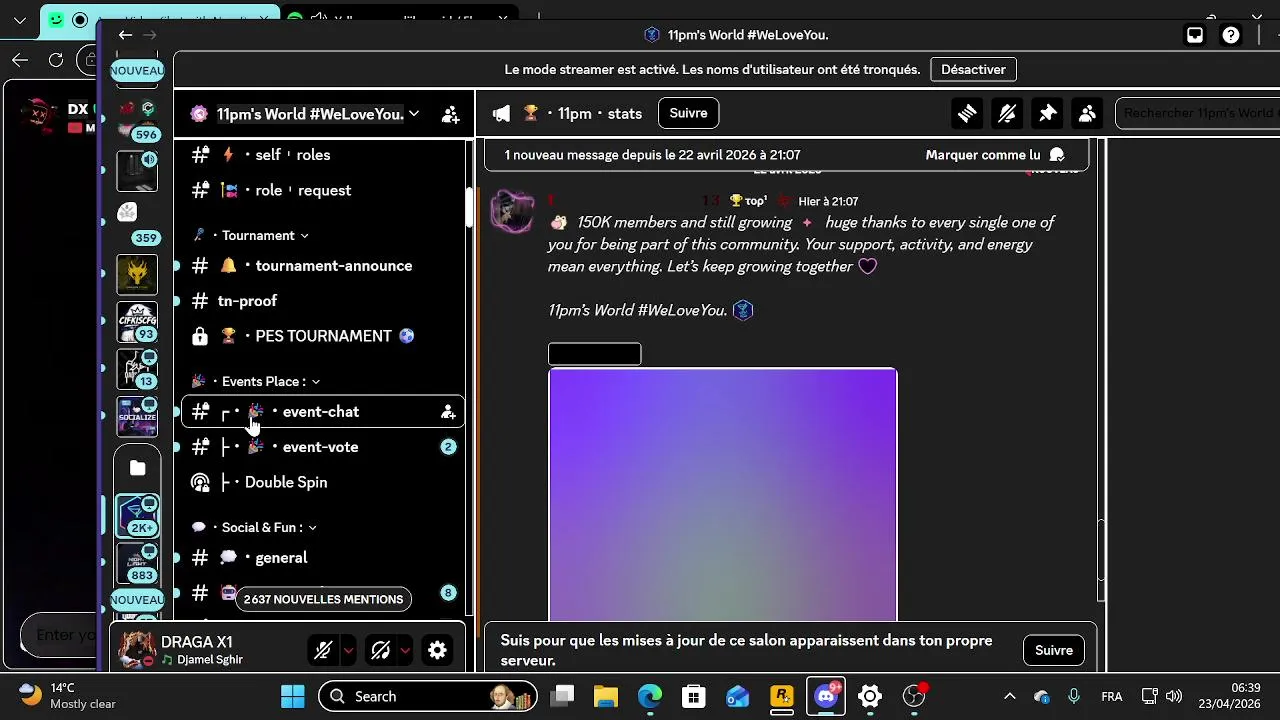Open the general channel
Image resolution: width=1280 pixels, height=720 pixels.
(322, 558)
